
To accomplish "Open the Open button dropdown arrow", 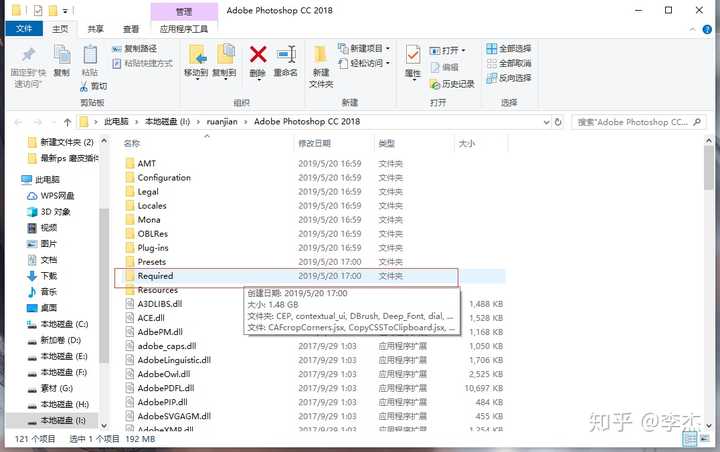I will [x=463, y=50].
